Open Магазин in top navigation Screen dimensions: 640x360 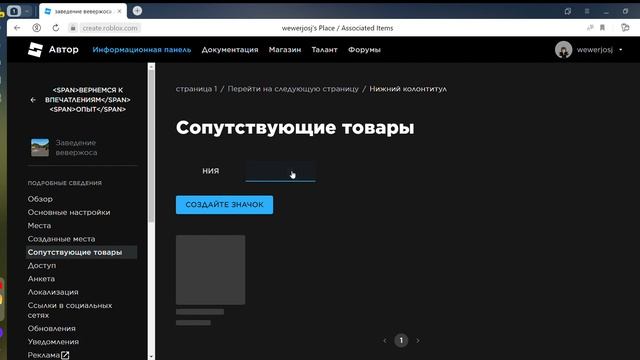pyautogui.click(x=285, y=50)
